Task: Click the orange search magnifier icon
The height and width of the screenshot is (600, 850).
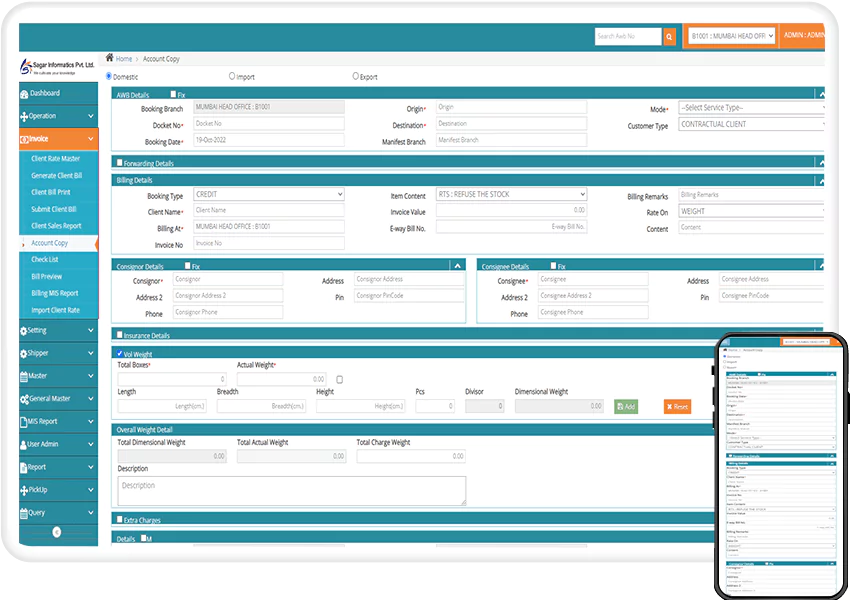Action: (669, 37)
